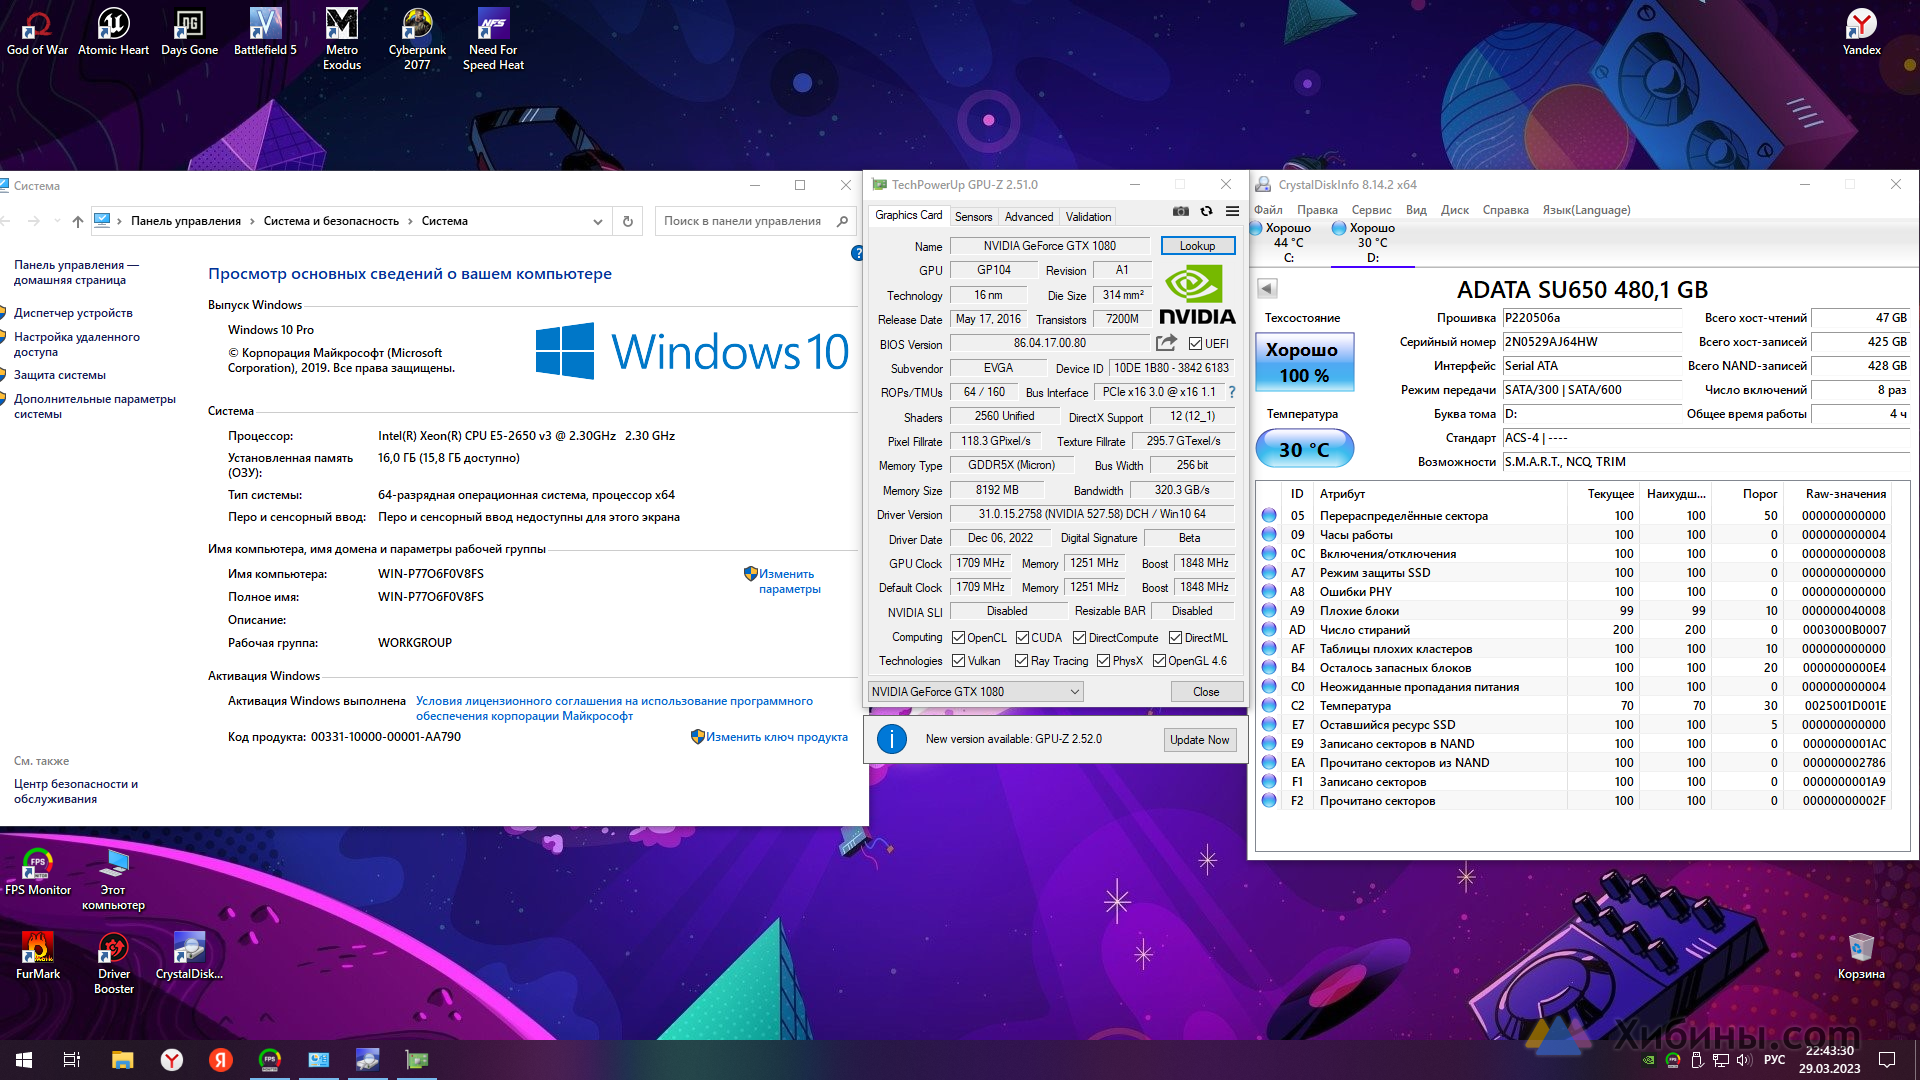The image size is (1920, 1080).
Task: Click search magnifier in Control Panel
Action: [842, 221]
